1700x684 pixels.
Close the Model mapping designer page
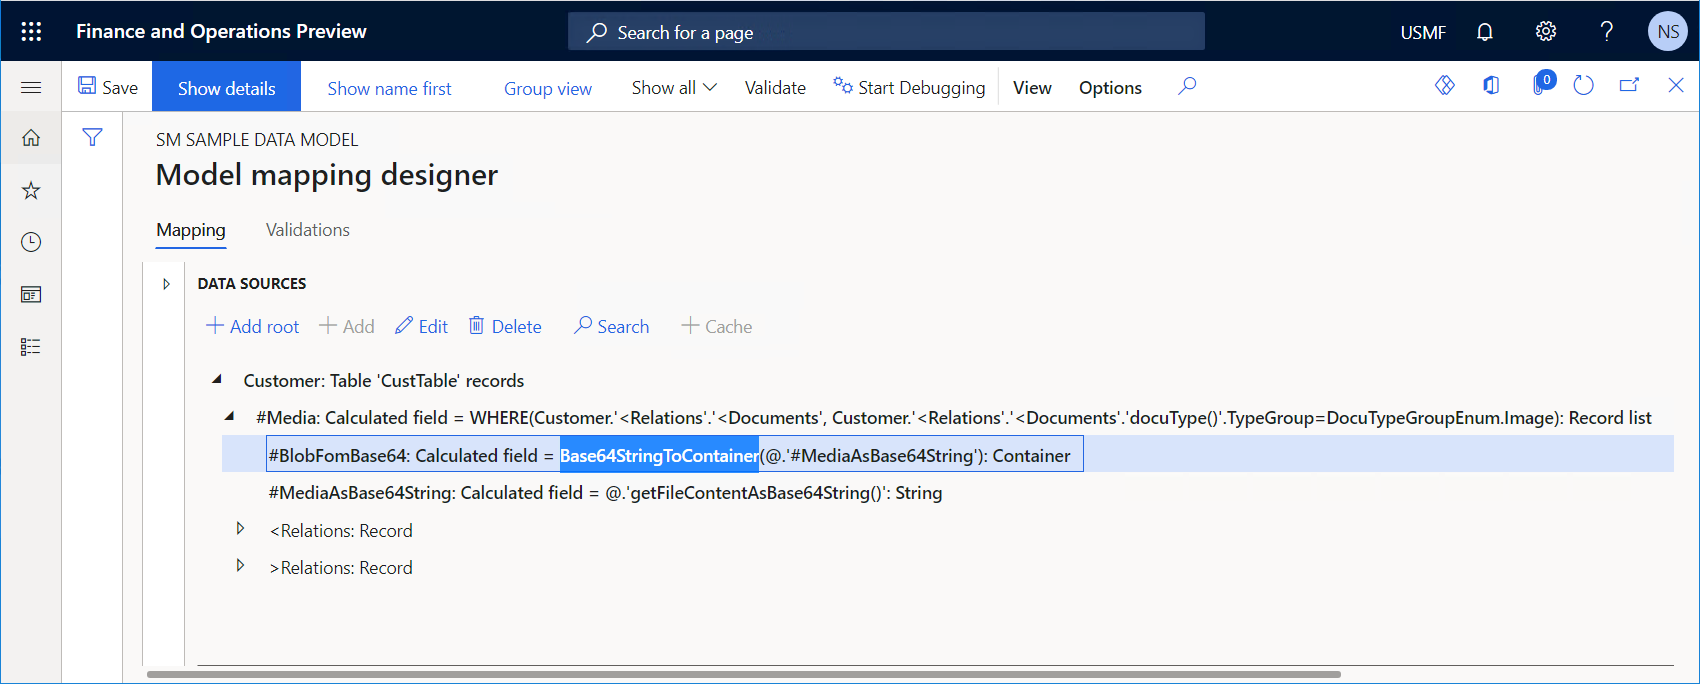point(1676,86)
